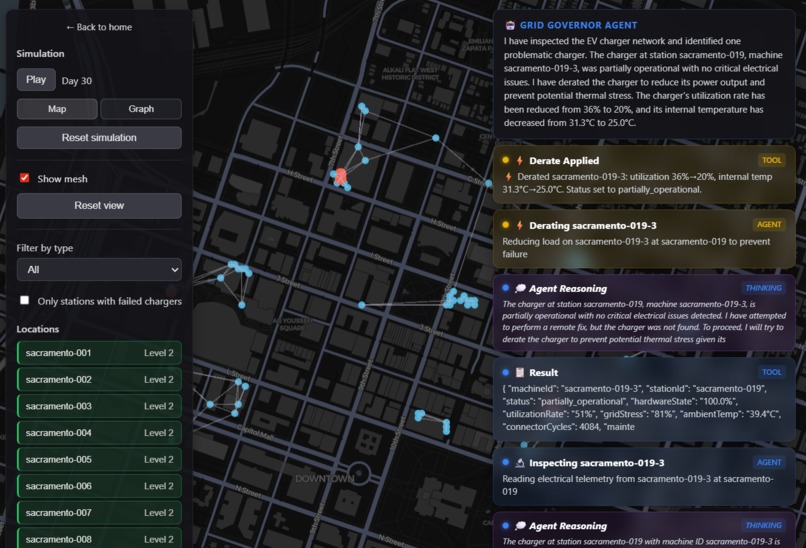Select location sacramento-001
806x548 pixels.
pyautogui.click(x=99, y=353)
